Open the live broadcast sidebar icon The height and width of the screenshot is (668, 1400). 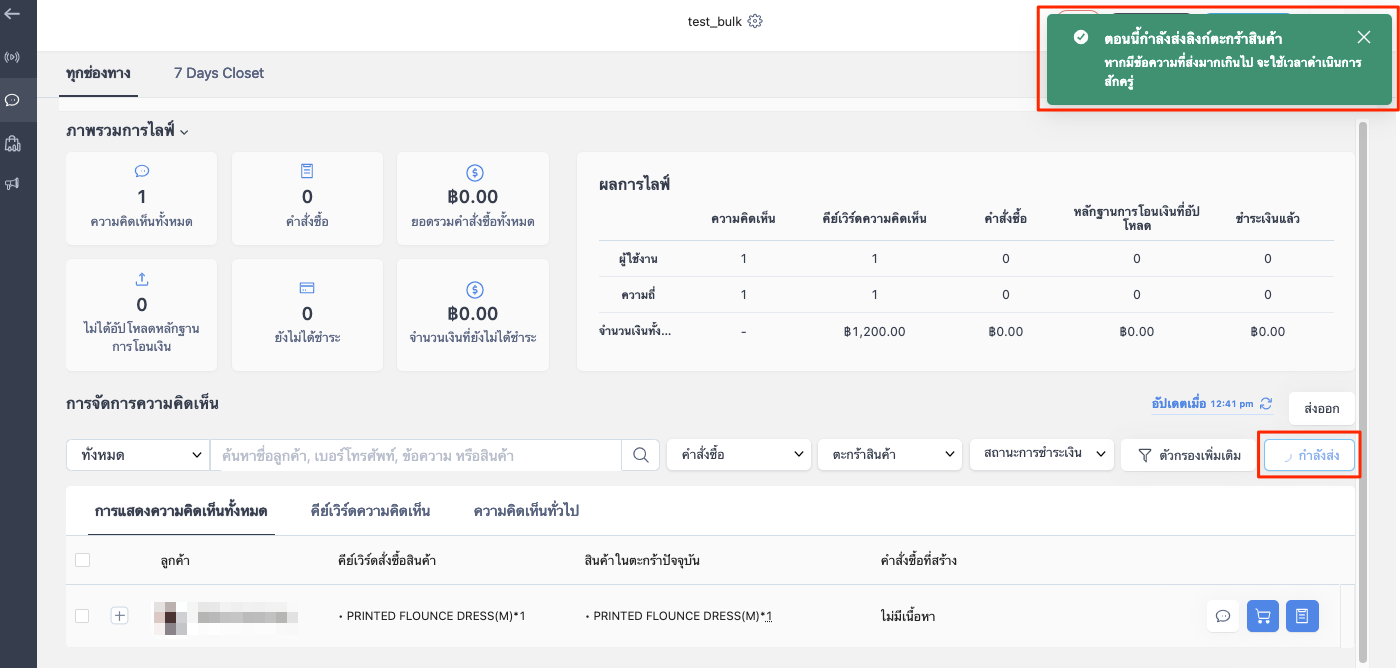[x=12, y=57]
